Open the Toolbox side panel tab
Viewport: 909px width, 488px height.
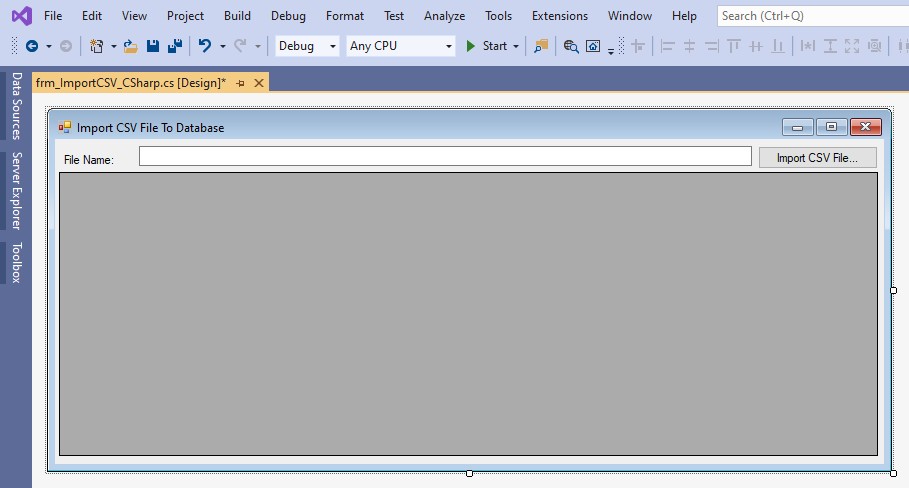click(x=16, y=262)
